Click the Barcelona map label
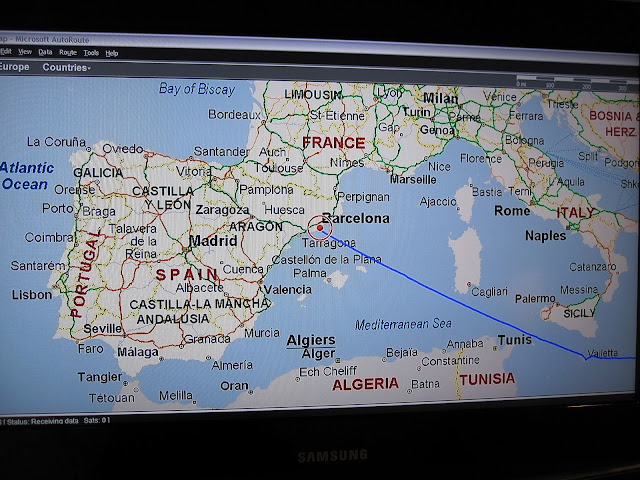The image size is (640, 480). (356, 218)
